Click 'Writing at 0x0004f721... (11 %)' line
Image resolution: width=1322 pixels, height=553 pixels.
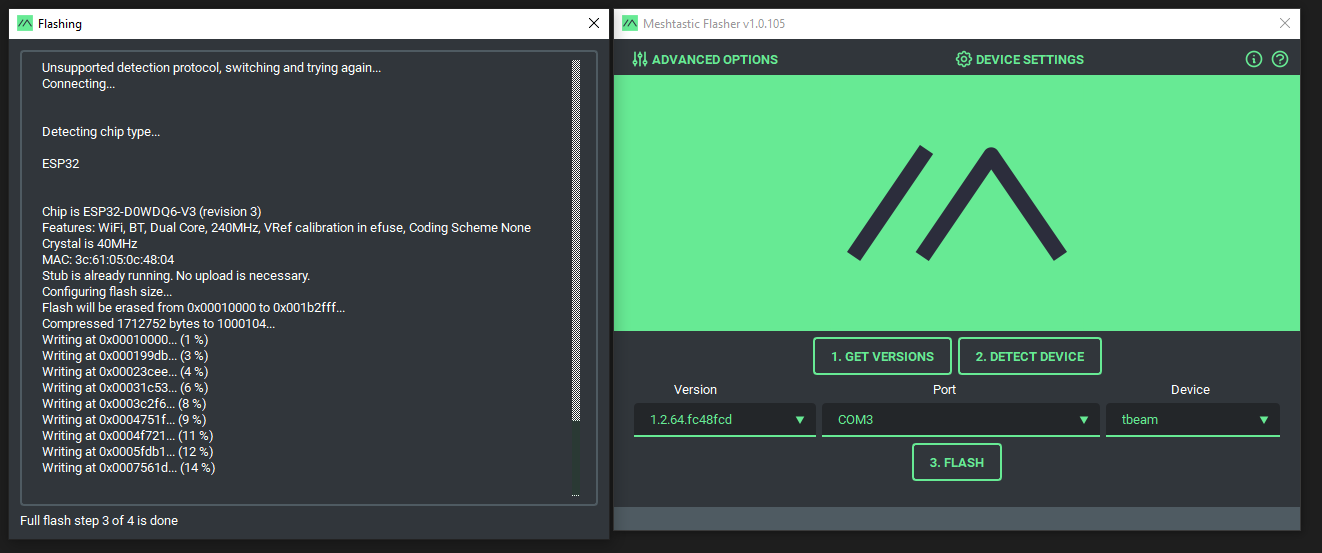[x=128, y=436]
